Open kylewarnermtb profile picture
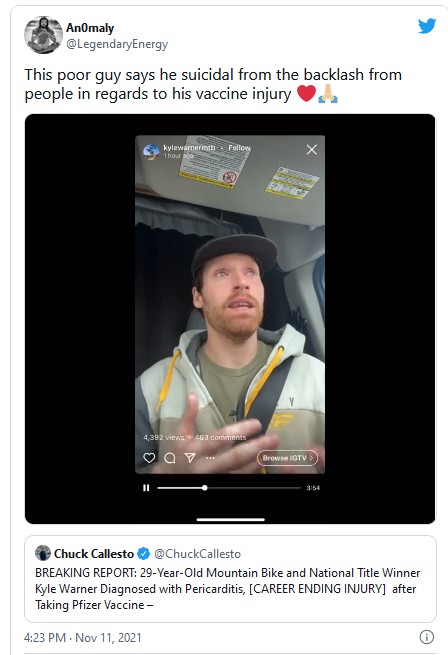 151,151
